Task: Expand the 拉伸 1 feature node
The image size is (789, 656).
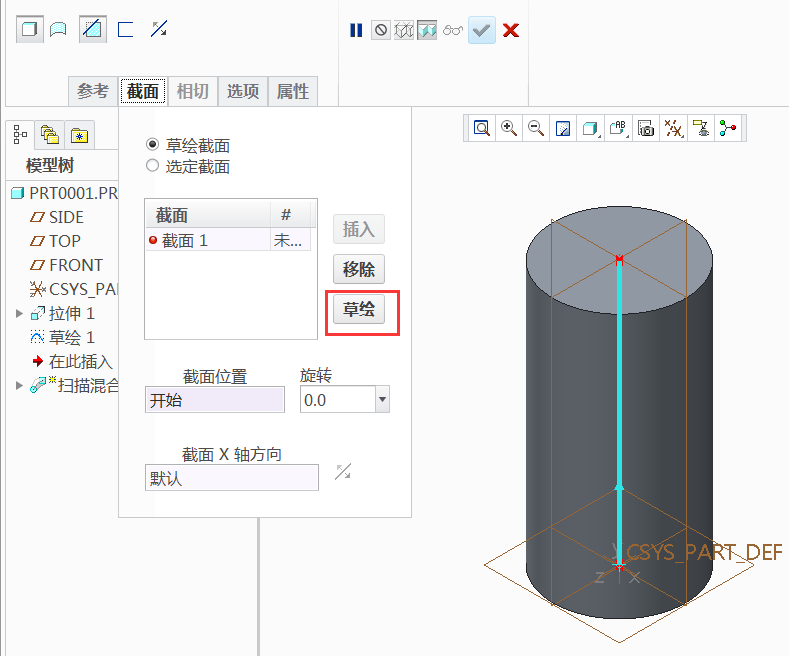Action: coord(19,313)
